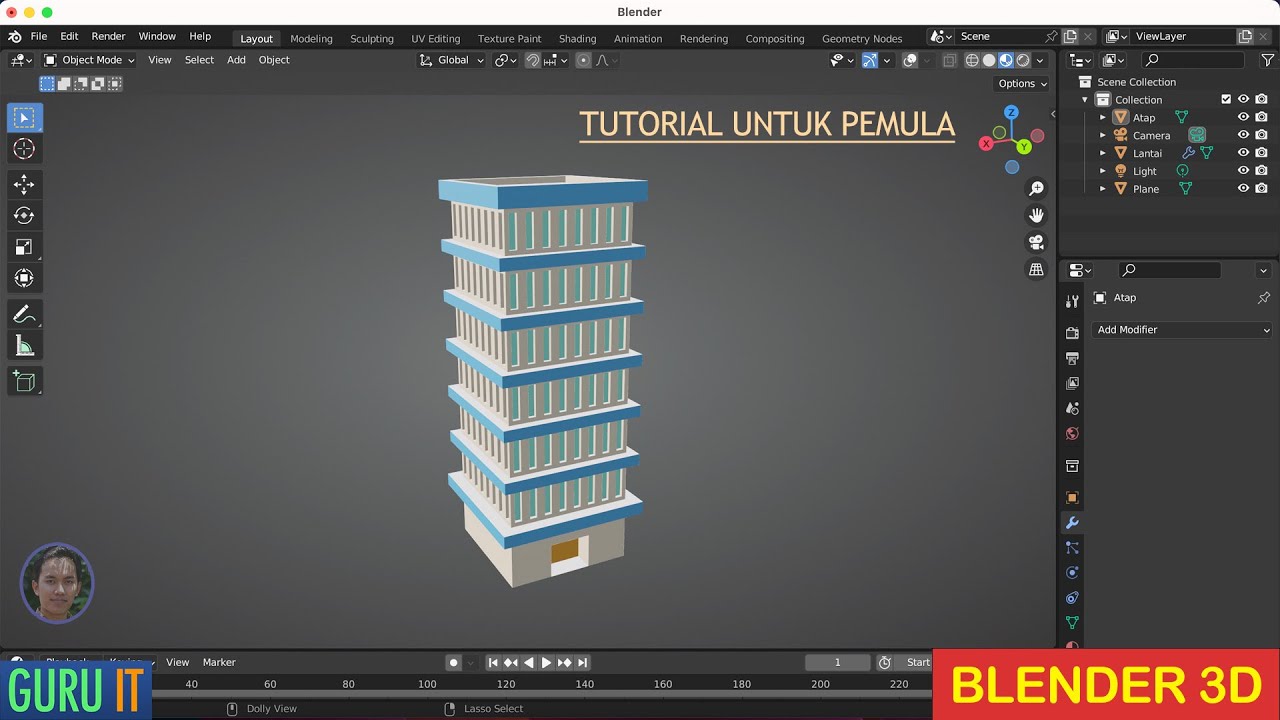Switch orthographic/perspective grid icon
Image resolution: width=1280 pixels, height=720 pixels.
tap(1036, 270)
